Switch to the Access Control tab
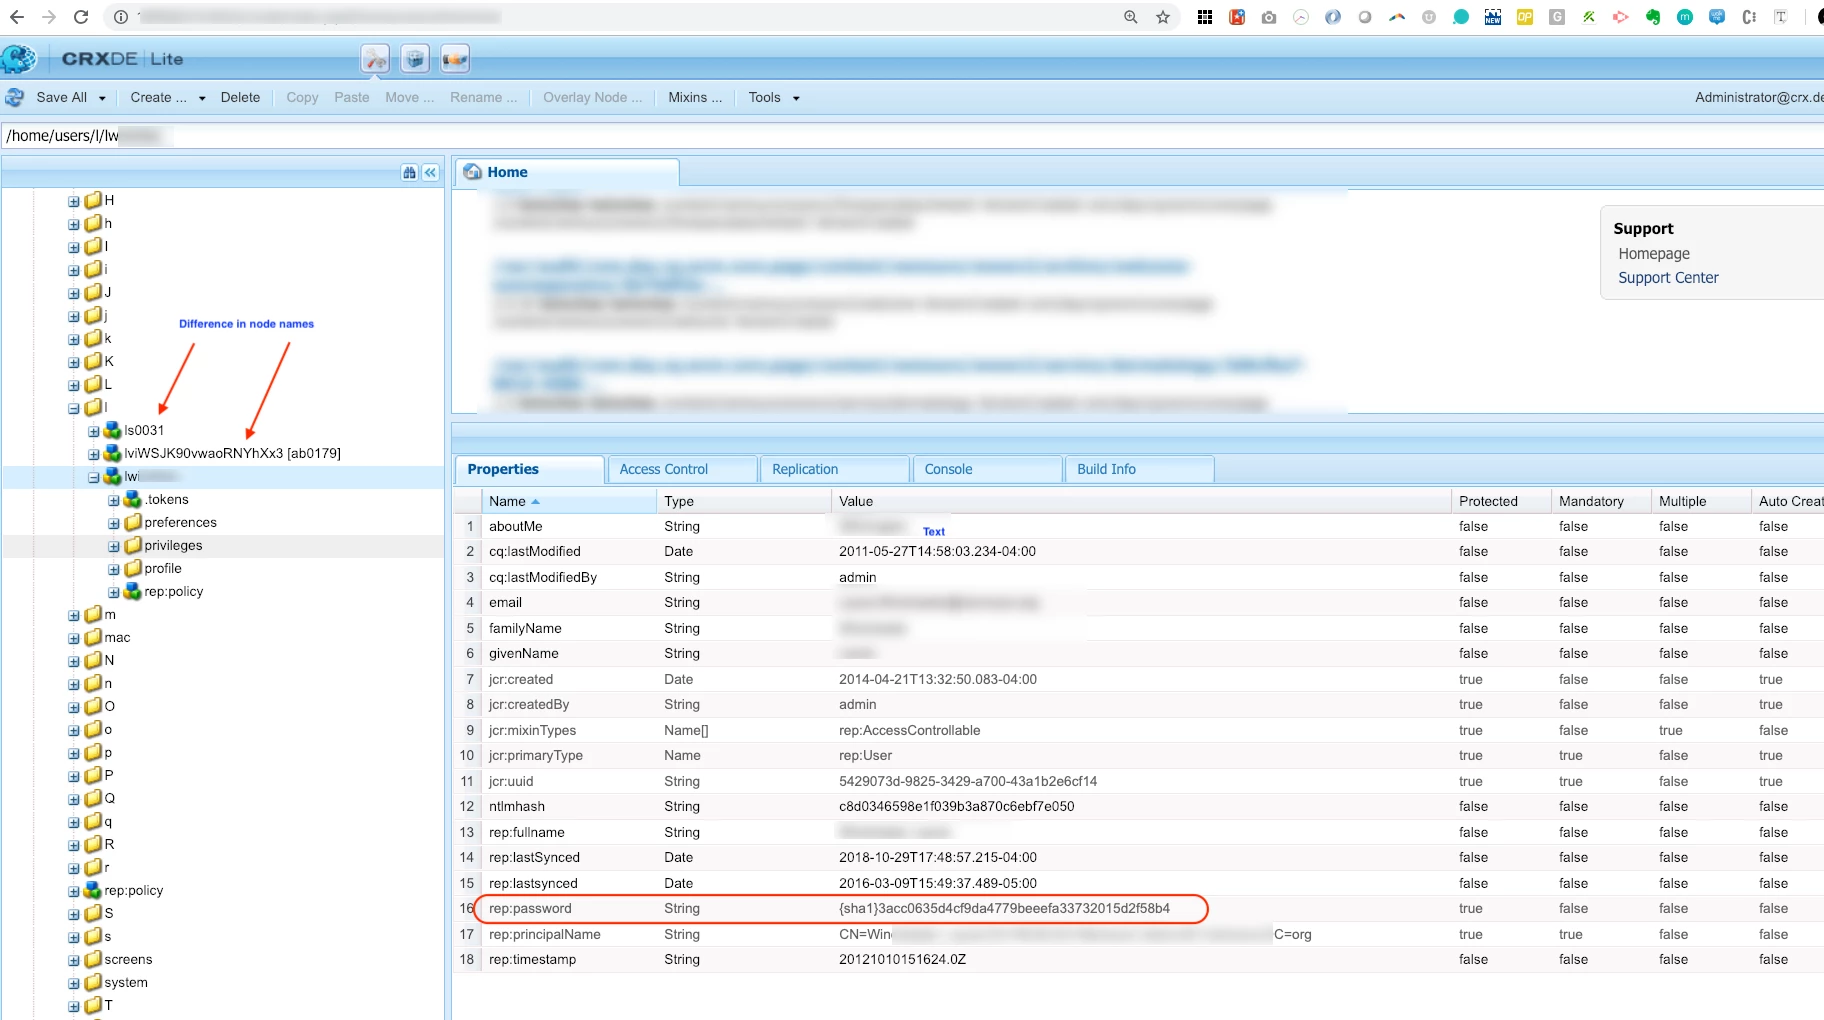This screenshot has width=1824, height=1020. pyautogui.click(x=682, y=469)
